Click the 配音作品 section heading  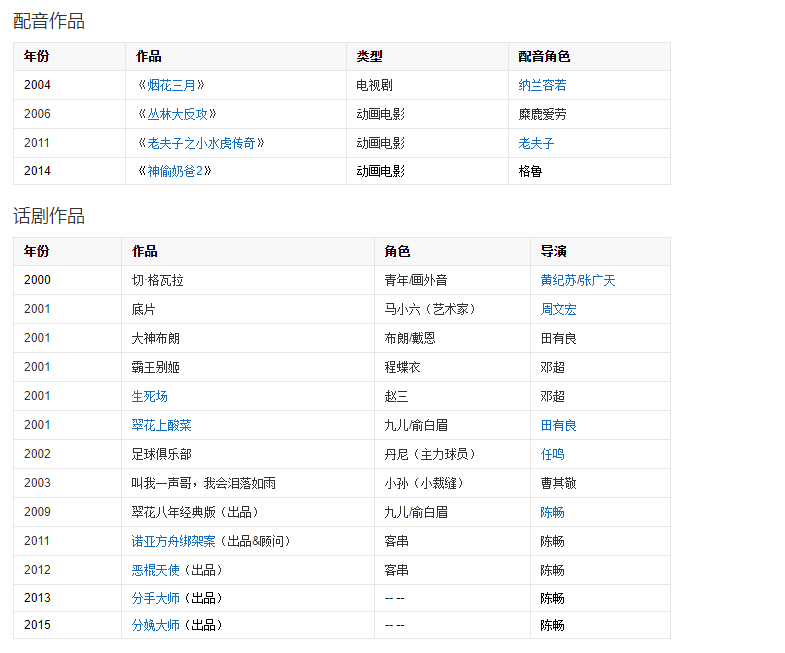[49, 21]
